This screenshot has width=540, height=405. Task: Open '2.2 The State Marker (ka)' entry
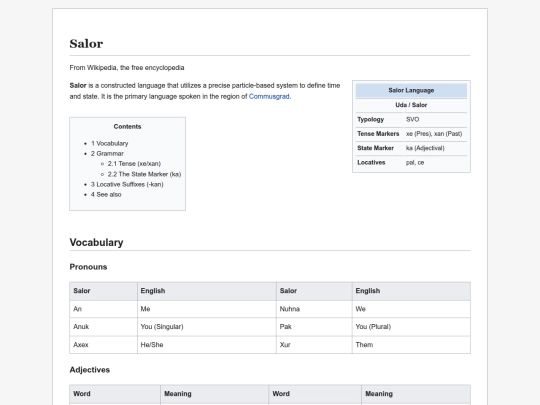(144, 174)
